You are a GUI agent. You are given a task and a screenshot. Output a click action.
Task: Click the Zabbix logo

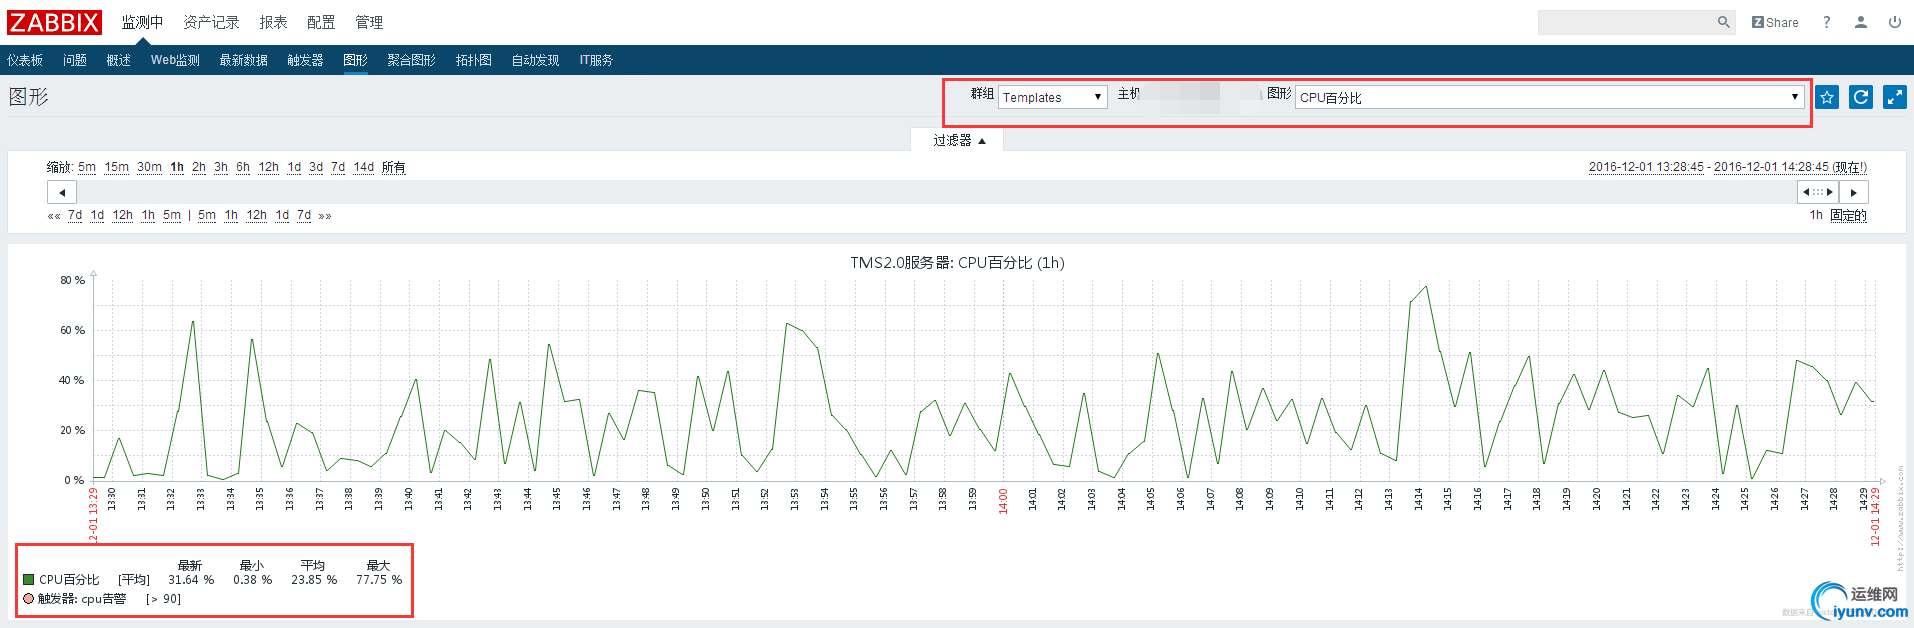click(x=54, y=22)
